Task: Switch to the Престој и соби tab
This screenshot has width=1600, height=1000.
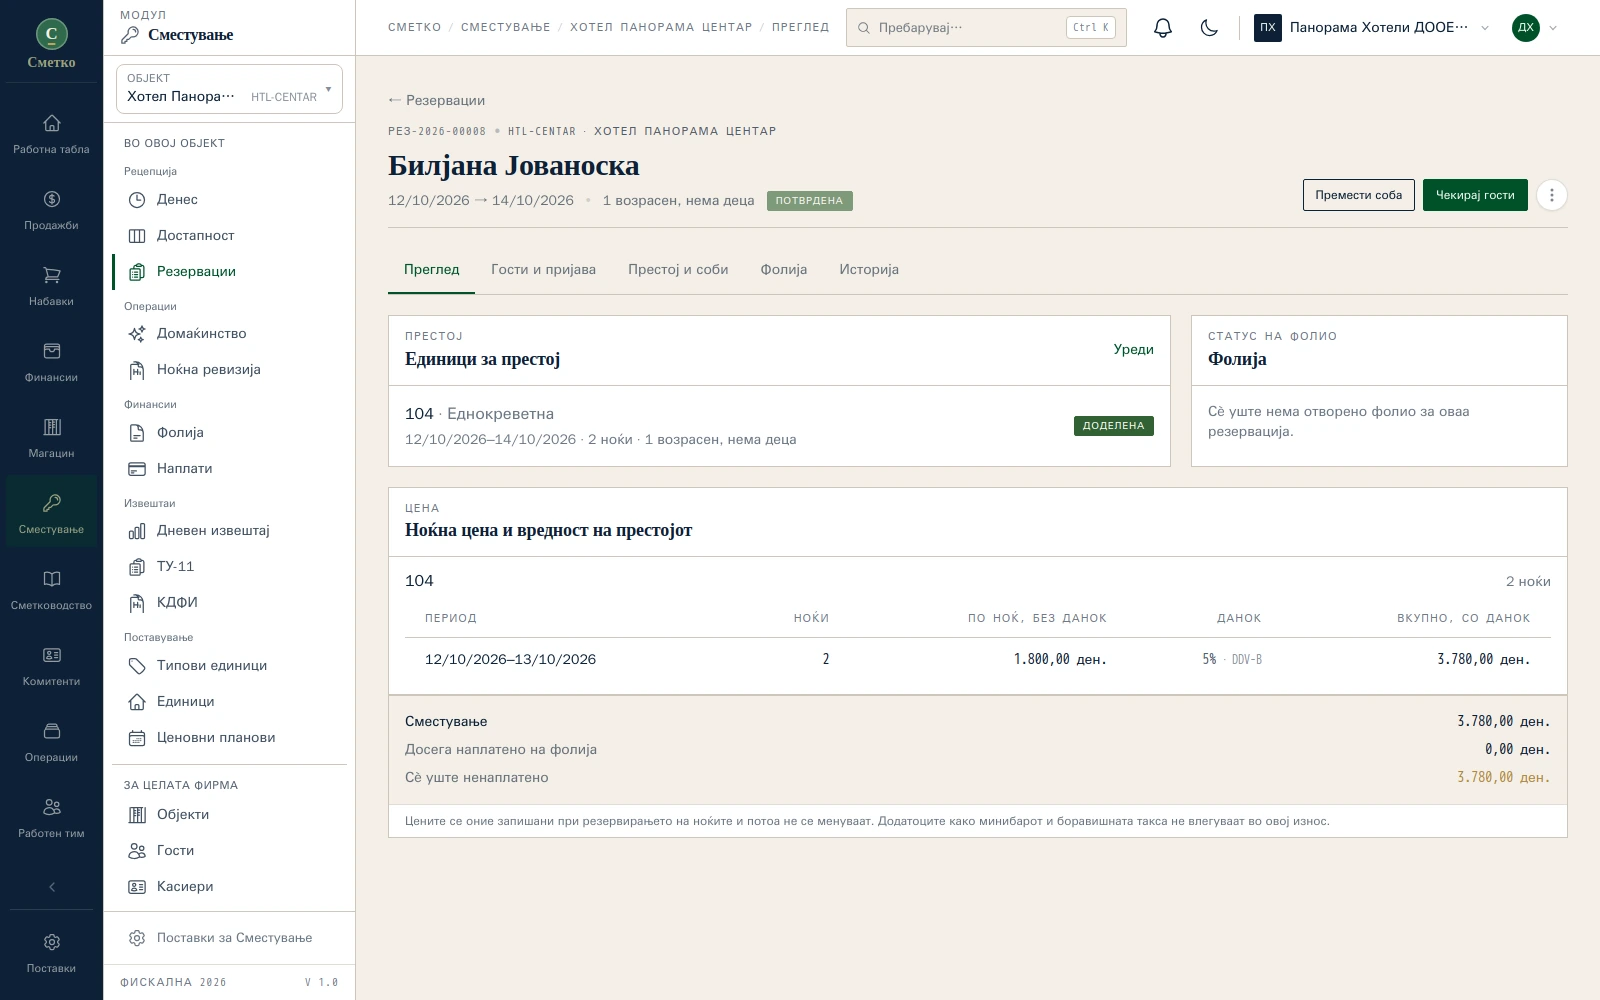Action: 678,270
